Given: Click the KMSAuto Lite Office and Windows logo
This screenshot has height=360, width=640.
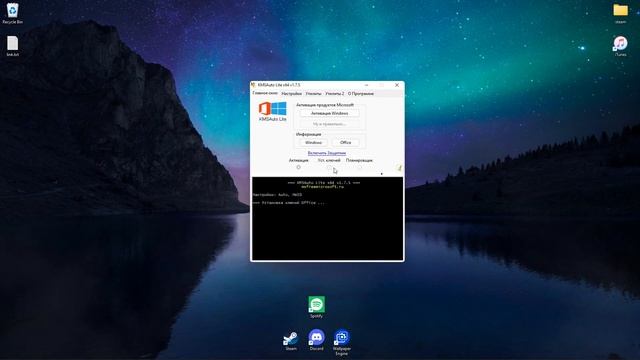Looking at the screenshot, I should pyautogui.click(x=273, y=111).
